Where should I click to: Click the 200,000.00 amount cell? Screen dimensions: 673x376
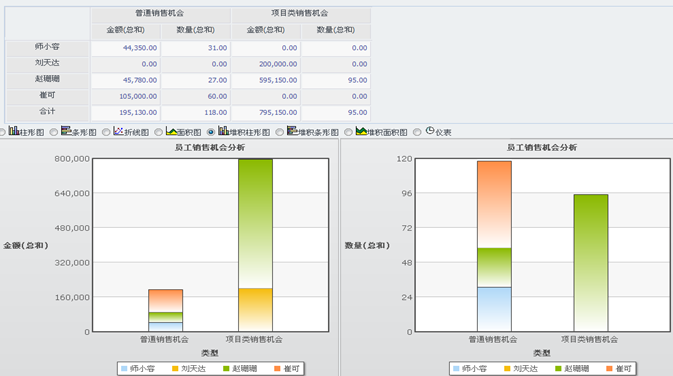[x=266, y=64]
